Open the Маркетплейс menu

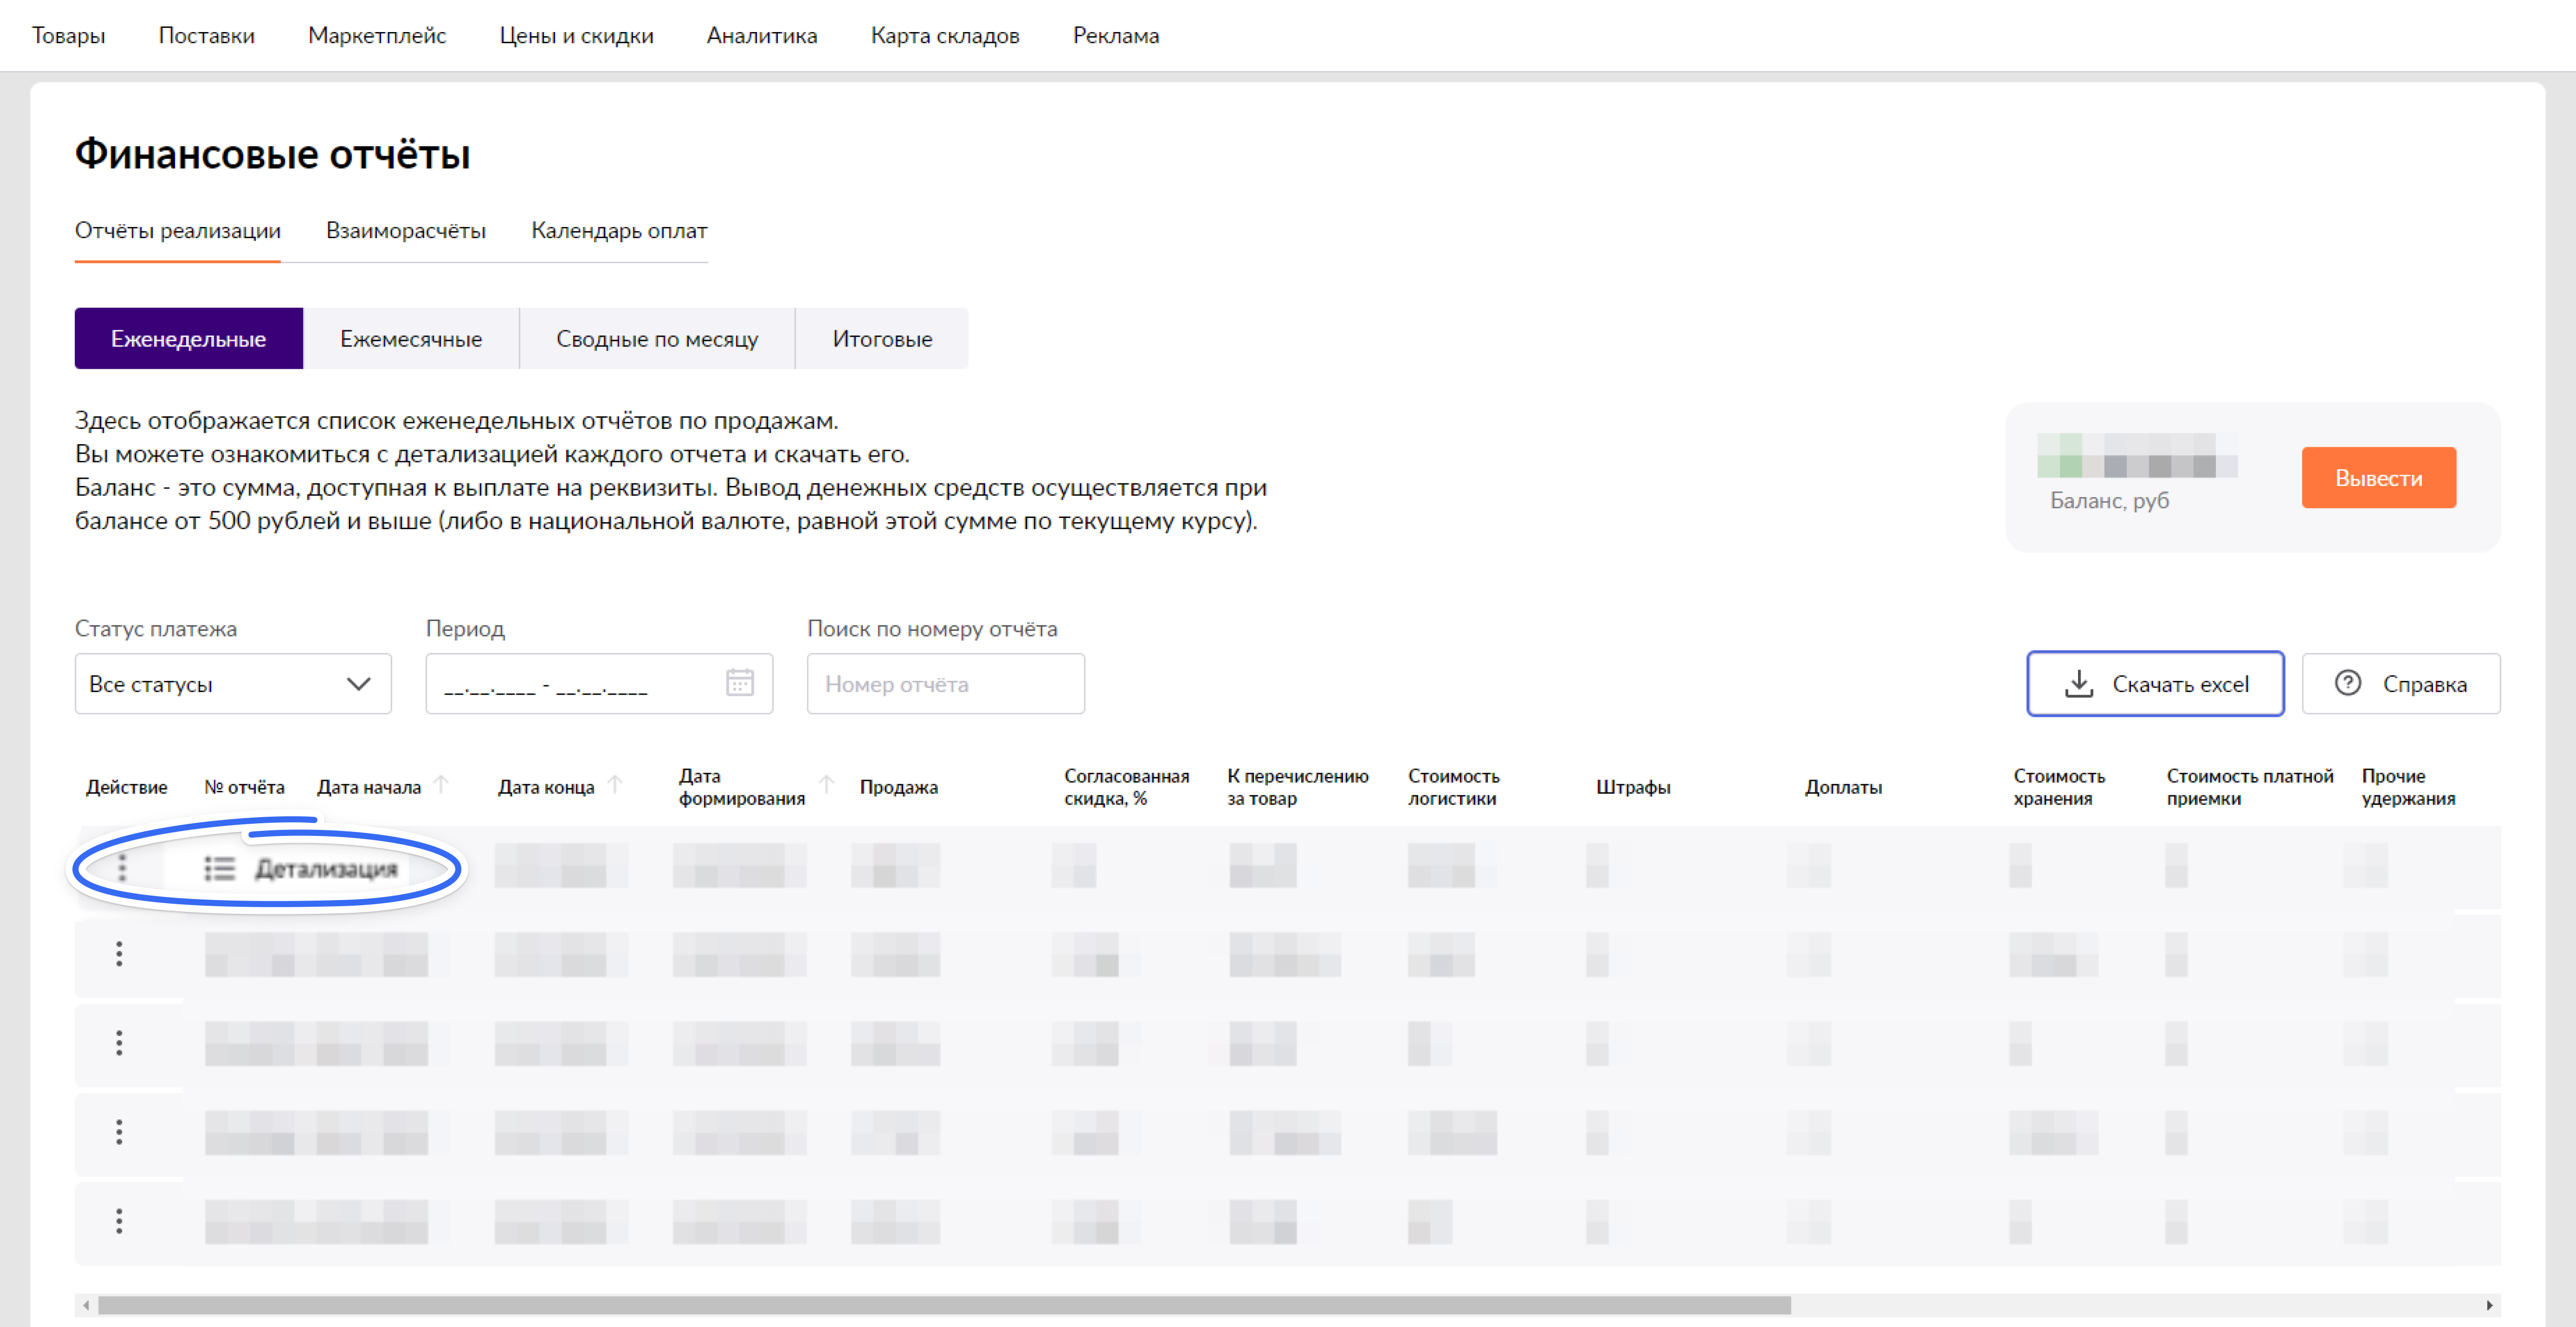click(377, 35)
